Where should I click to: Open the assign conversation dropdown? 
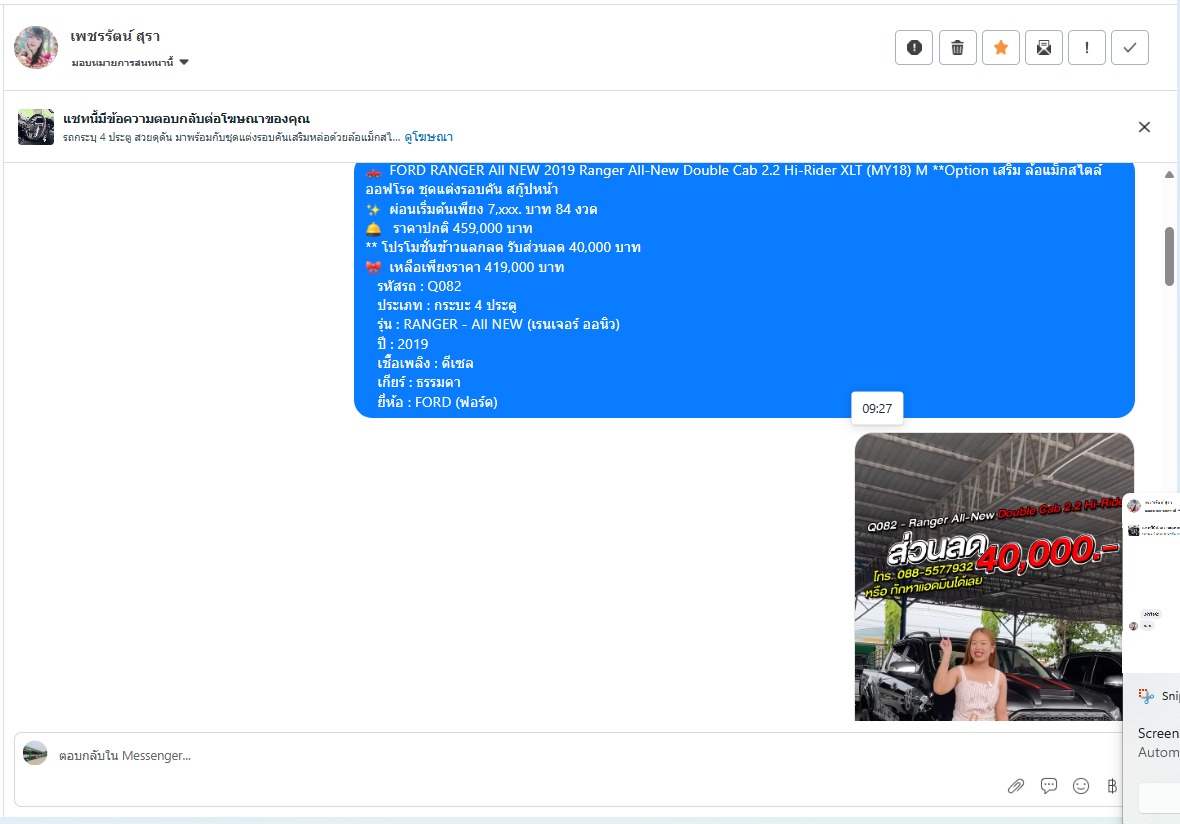pyautogui.click(x=130, y=62)
